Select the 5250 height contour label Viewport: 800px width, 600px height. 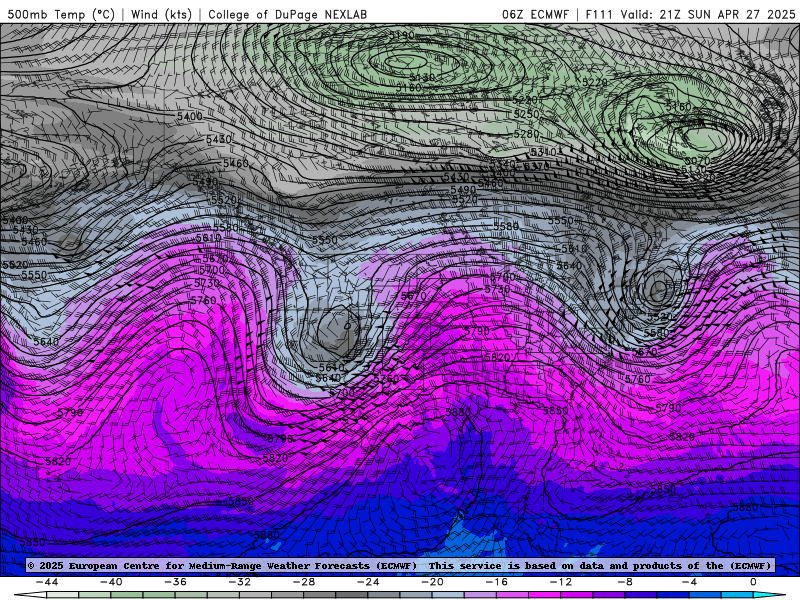(526, 114)
